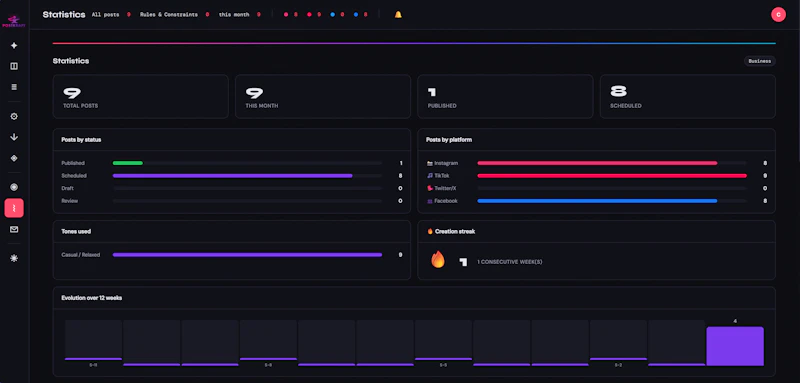The height and width of the screenshot is (383, 800).
Task: Click the TikTok platform icon
Action: click(x=430, y=175)
